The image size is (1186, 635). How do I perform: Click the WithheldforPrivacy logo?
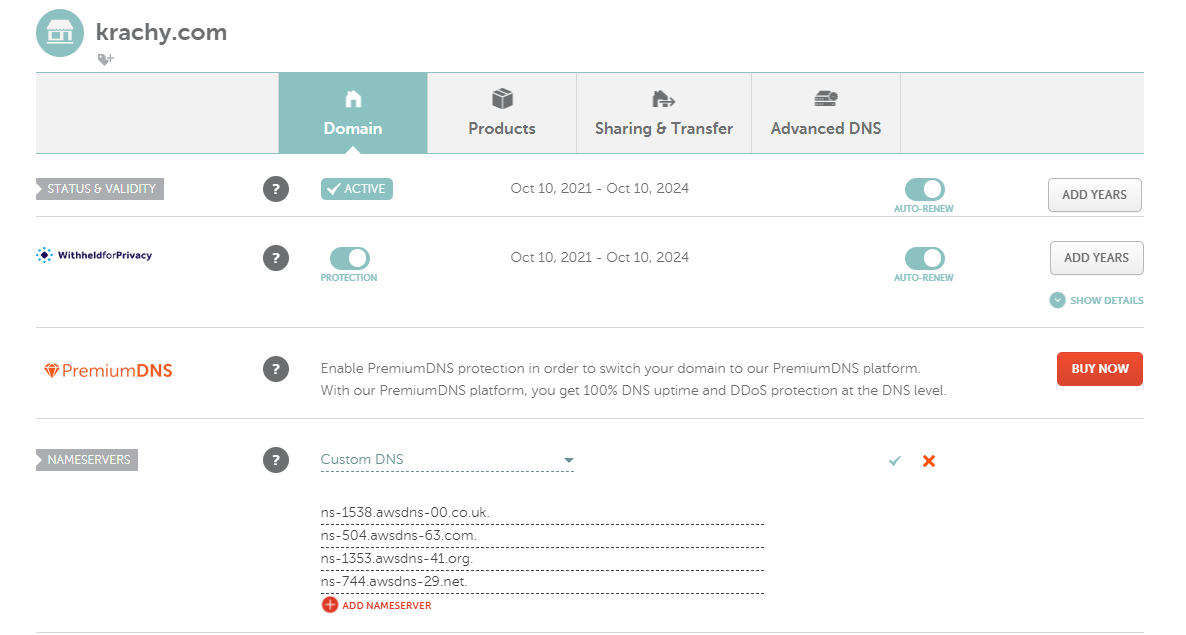coord(94,255)
